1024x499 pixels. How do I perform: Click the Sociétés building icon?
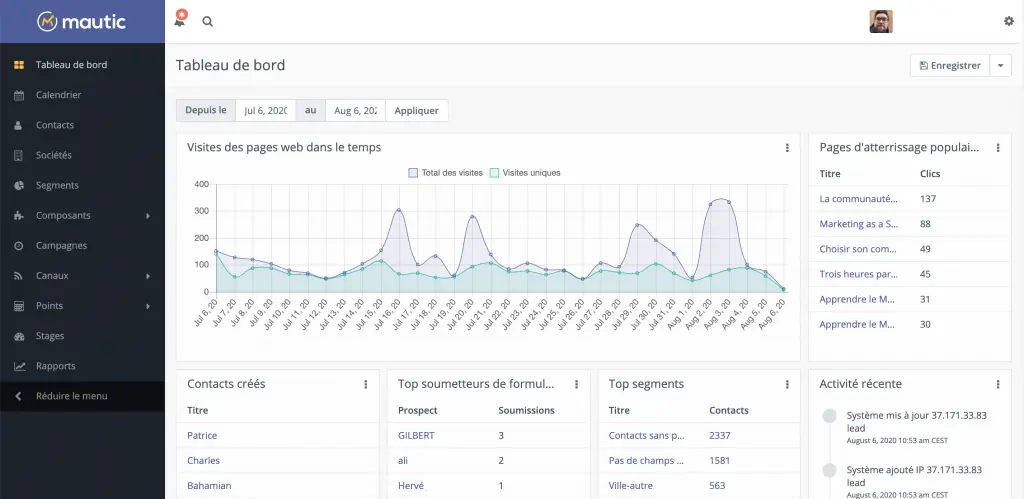(18, 155)
